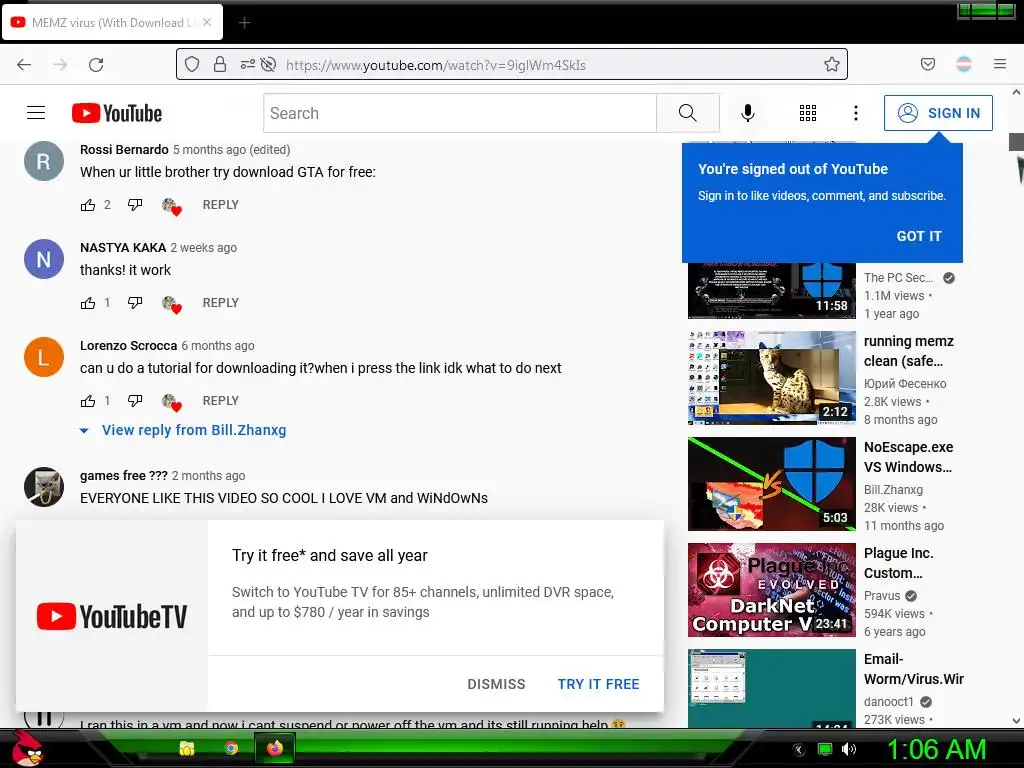
Task: Click the YouTube Search field
Action: pos(460,113)
